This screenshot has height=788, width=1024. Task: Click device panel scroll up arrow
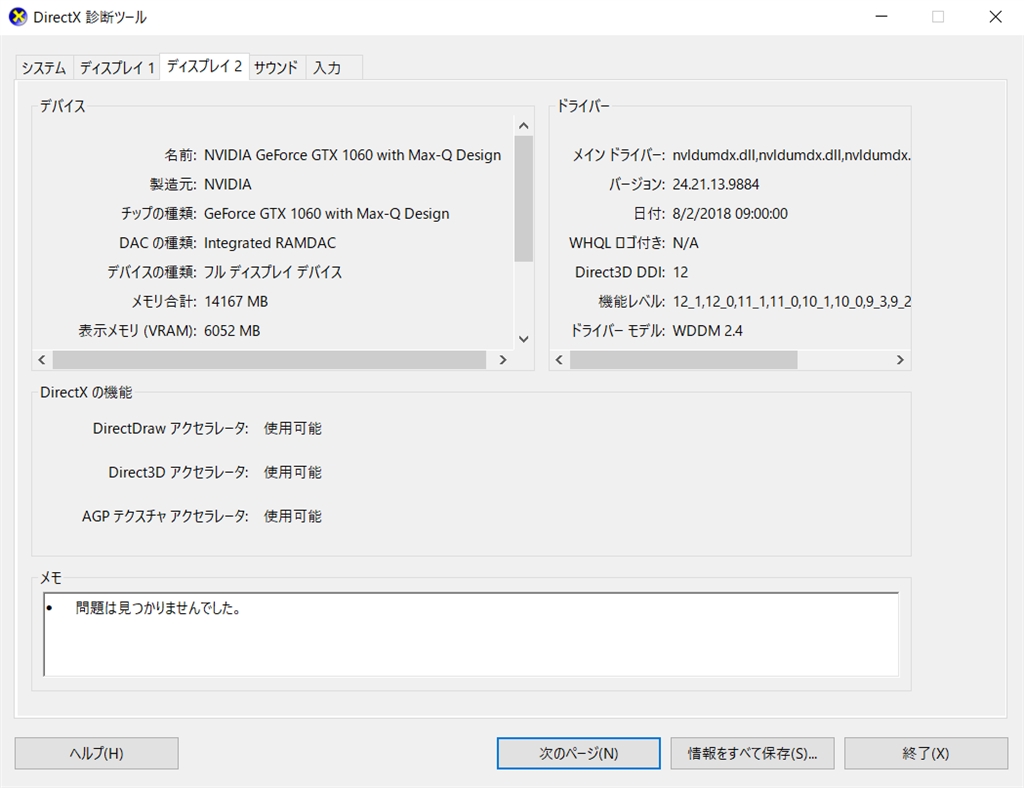pyautogui.click(x=523, y=125)
